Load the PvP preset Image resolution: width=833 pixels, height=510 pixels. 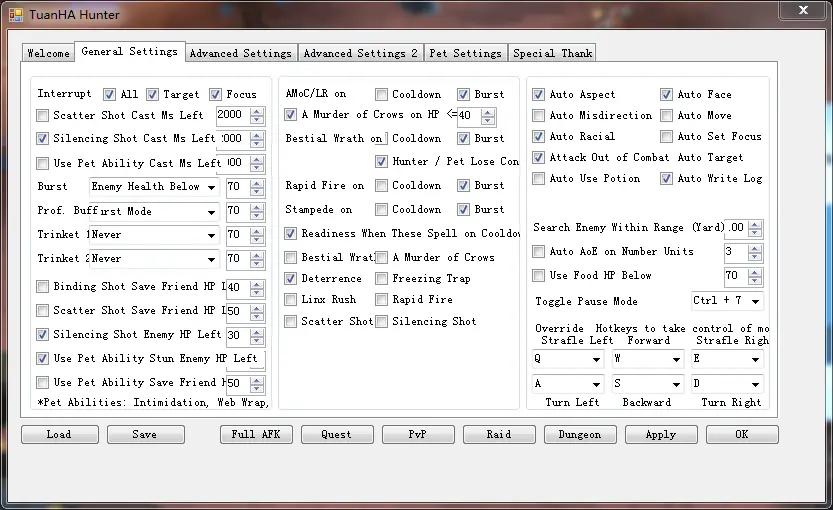point(418,434)
